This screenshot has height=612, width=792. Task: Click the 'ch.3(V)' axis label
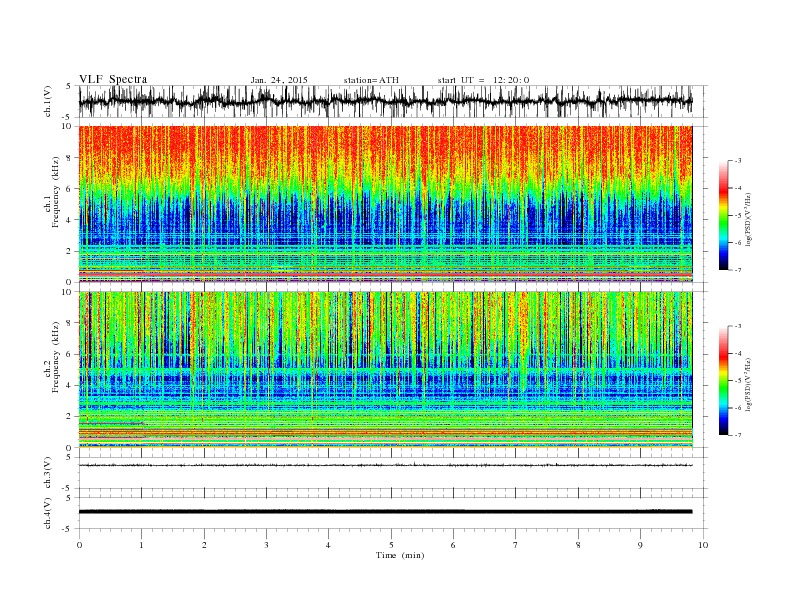tap(48, 473)
